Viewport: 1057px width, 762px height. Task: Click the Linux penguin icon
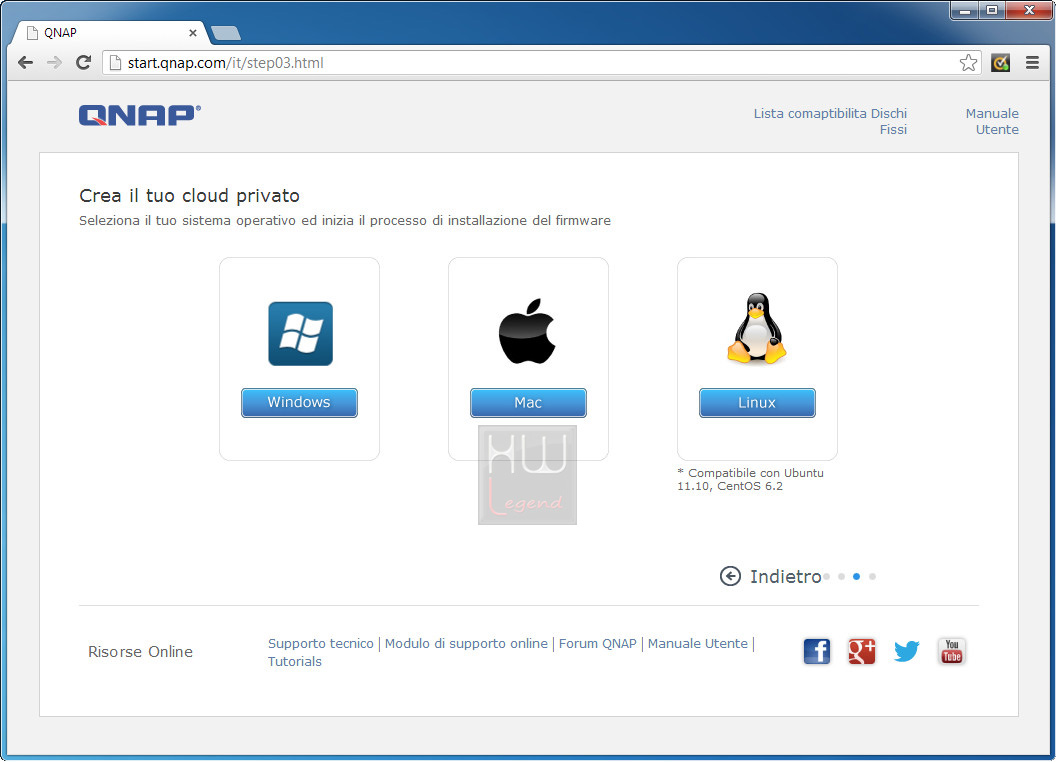[756, 329]
